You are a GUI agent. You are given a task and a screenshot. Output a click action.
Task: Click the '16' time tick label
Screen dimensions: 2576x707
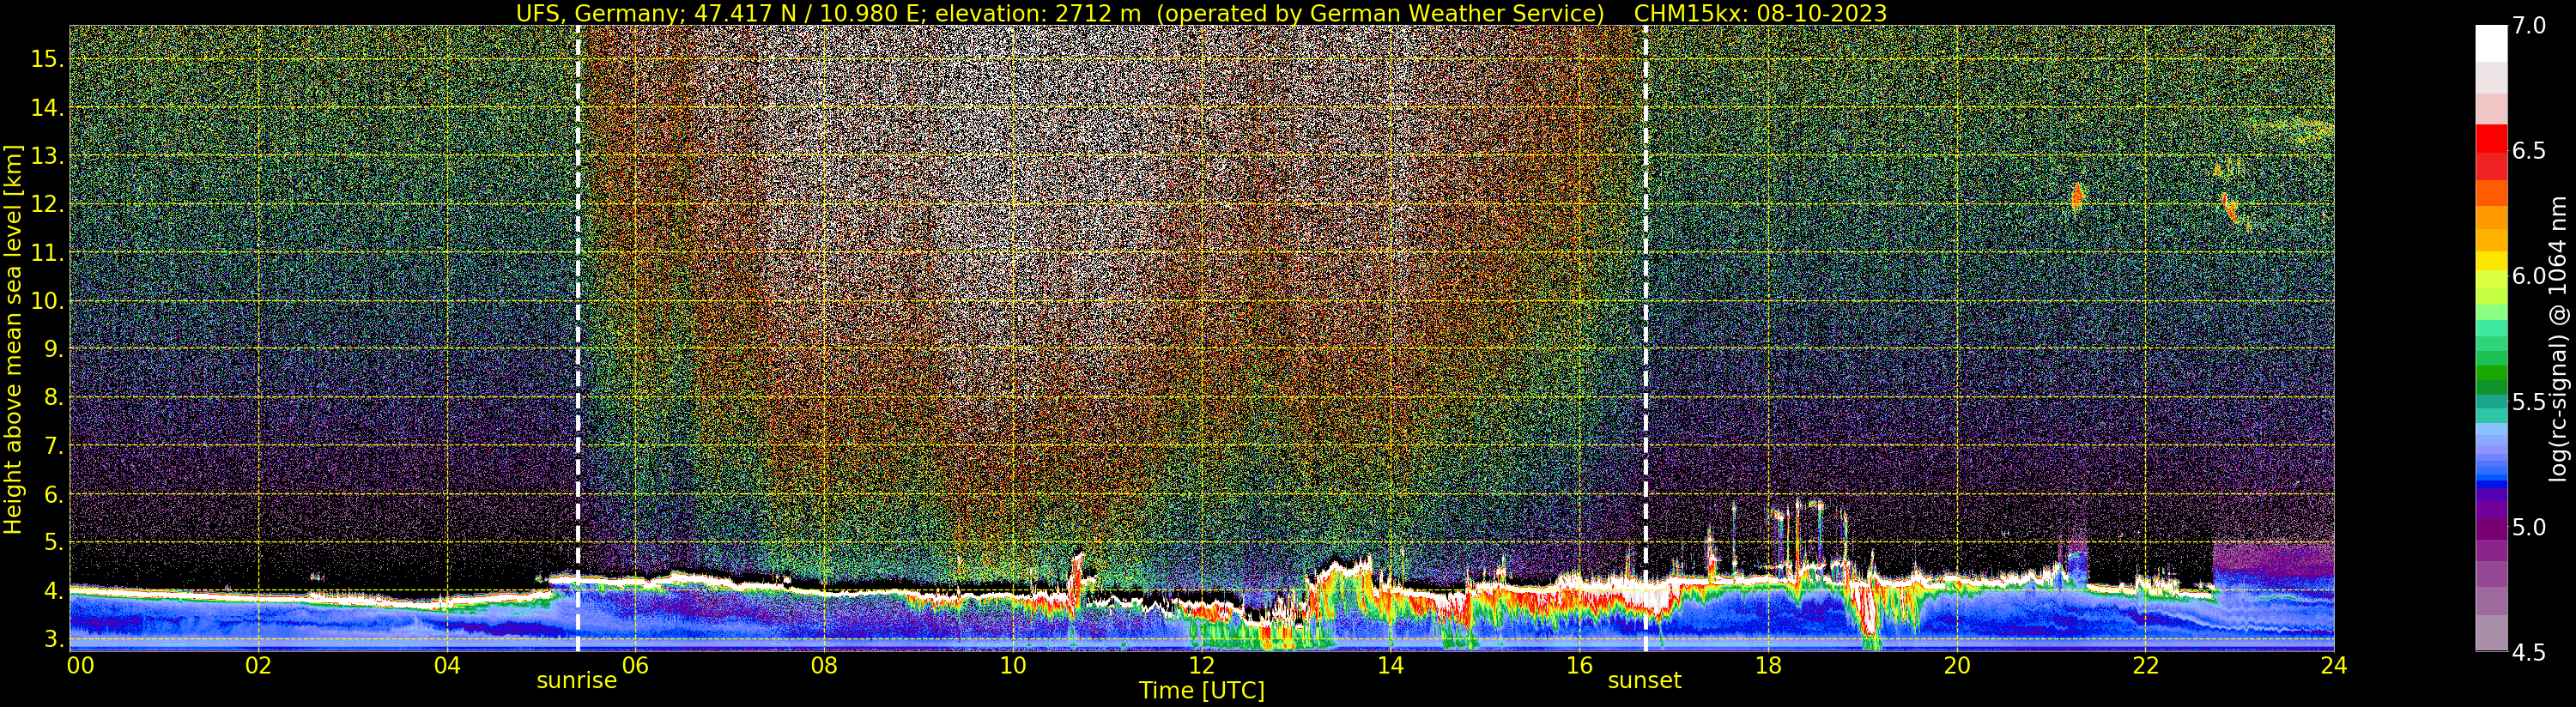(1579, 665)
